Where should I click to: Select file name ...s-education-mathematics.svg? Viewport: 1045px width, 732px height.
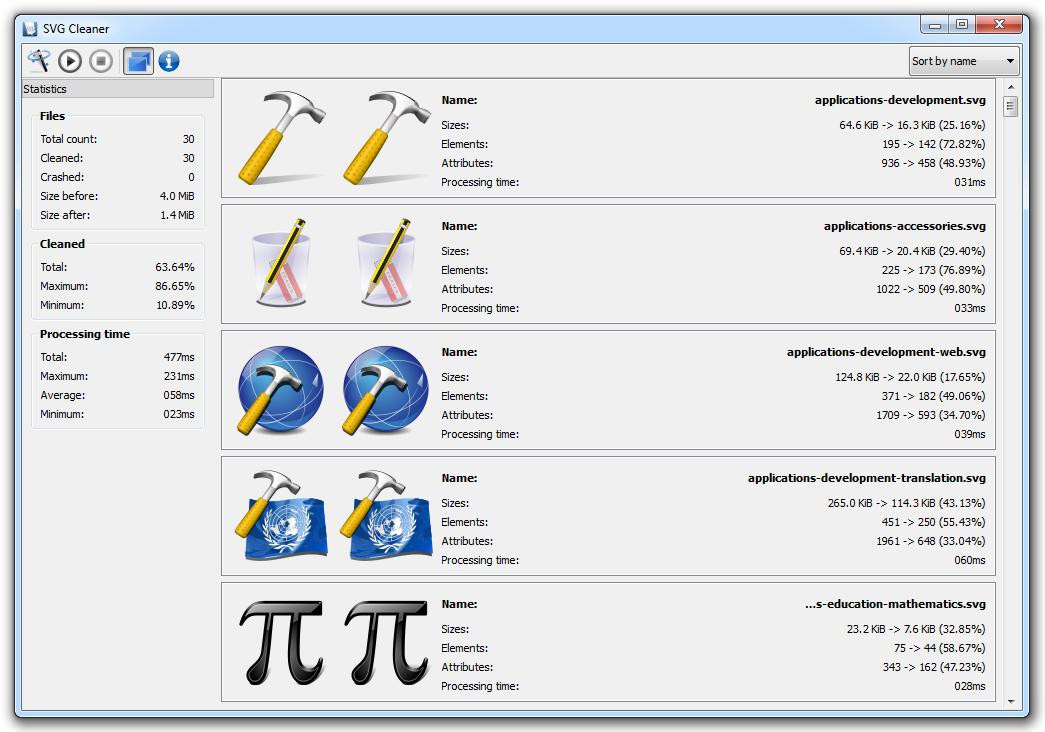click(895, 604)
